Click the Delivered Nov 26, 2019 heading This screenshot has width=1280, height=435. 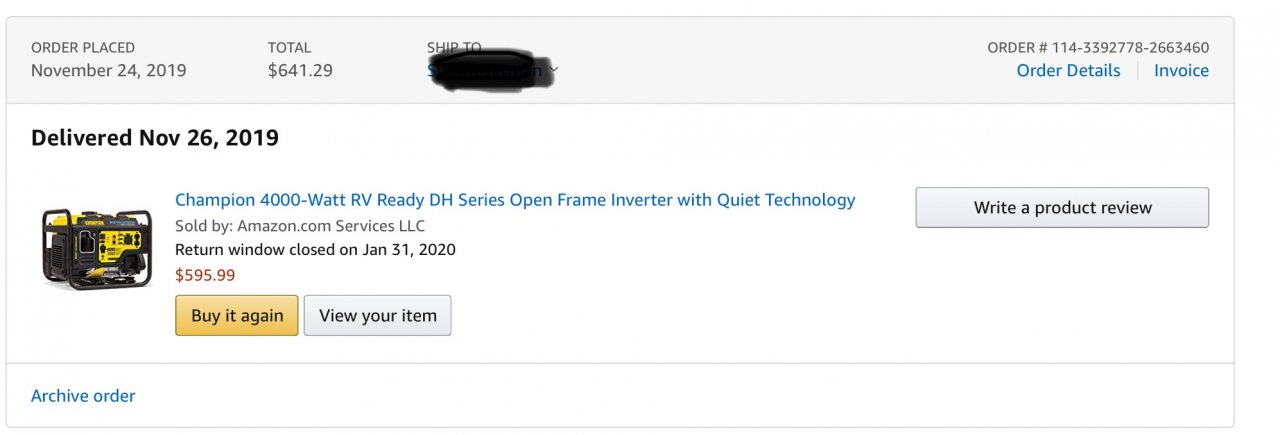click(x=155, y=138)
